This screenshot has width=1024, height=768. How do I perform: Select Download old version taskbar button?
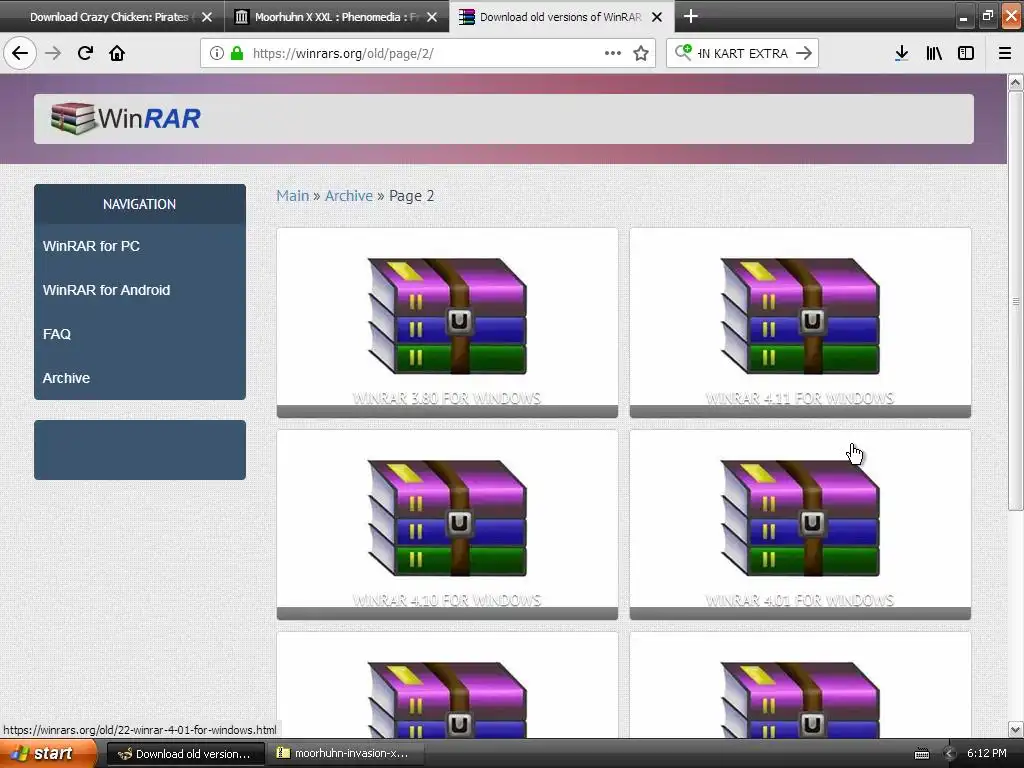click(x=185, y=754)
